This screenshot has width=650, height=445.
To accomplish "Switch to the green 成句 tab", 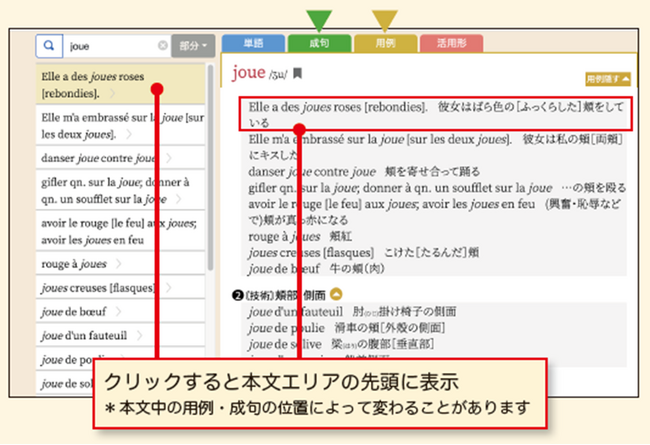I will [x=318, y=44].
